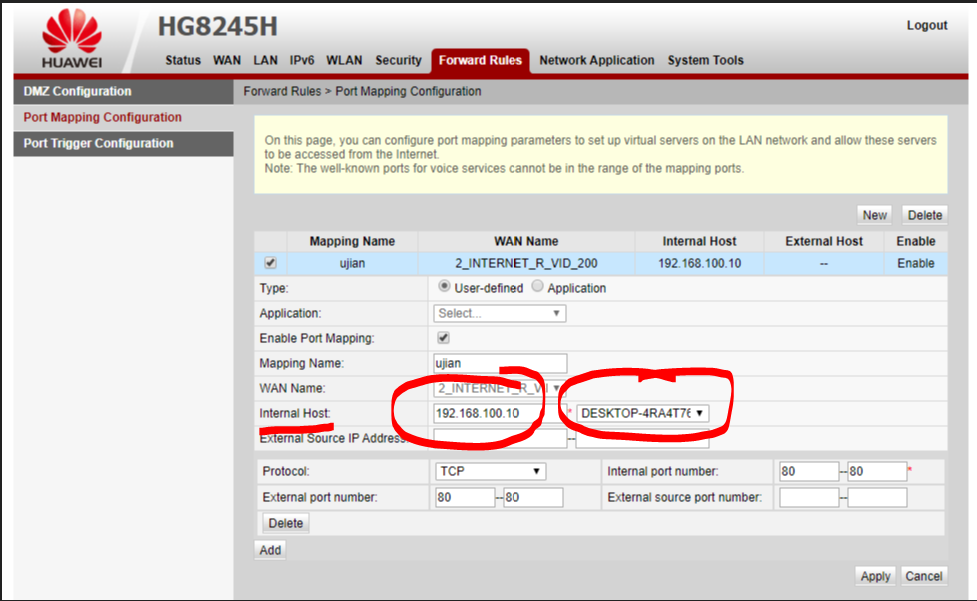Click the WAN Name column header
The height and width of the screenshot is (601, 977).
(526, 241)
